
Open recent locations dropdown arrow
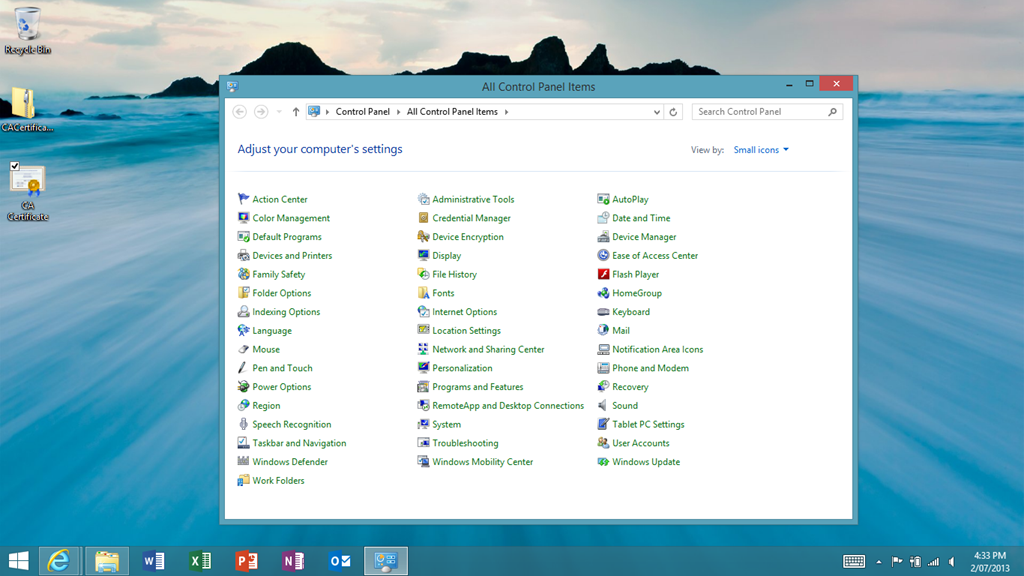tap(279, 112)
